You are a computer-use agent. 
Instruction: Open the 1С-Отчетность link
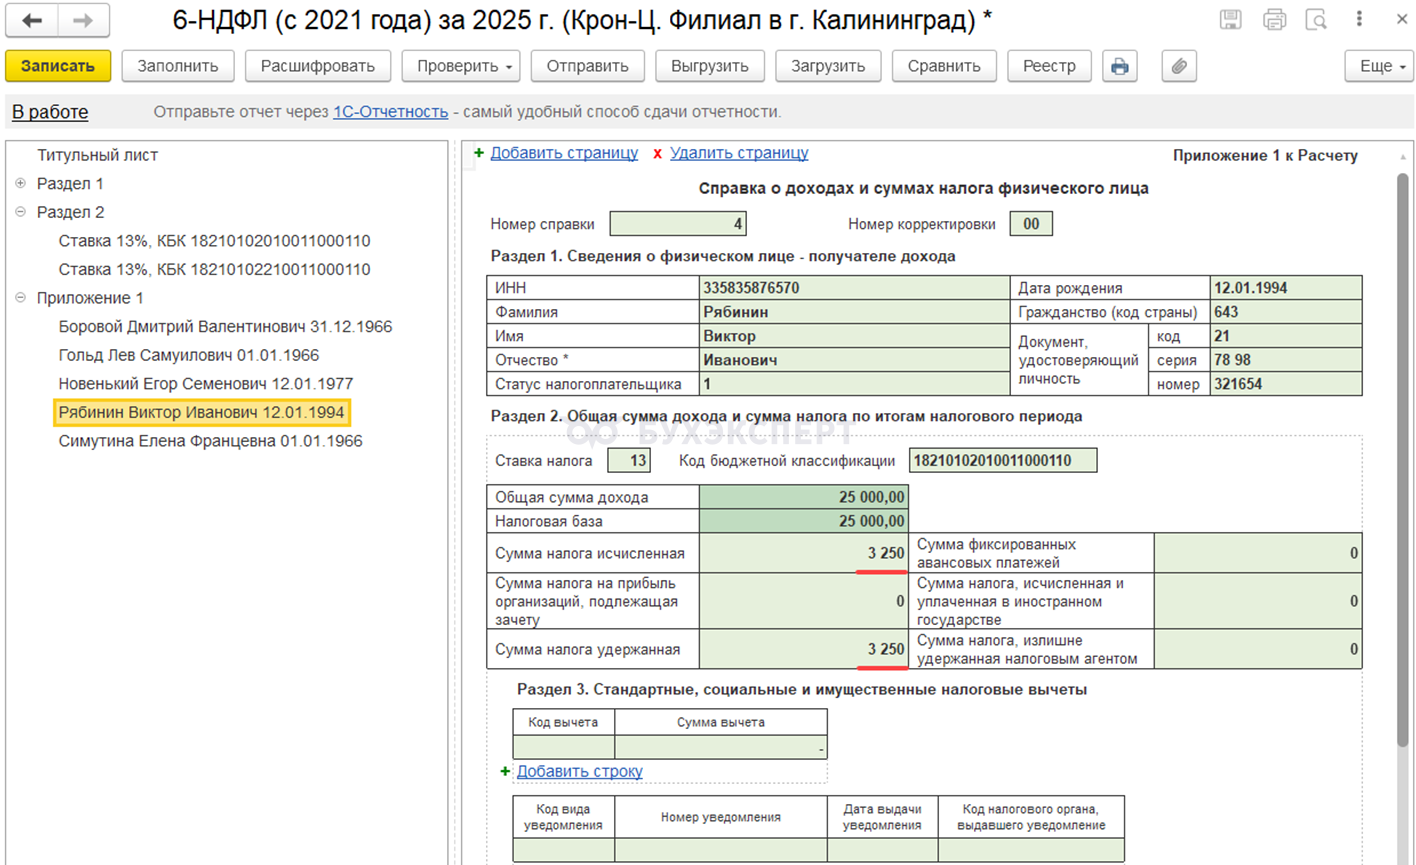pos(390,112)
